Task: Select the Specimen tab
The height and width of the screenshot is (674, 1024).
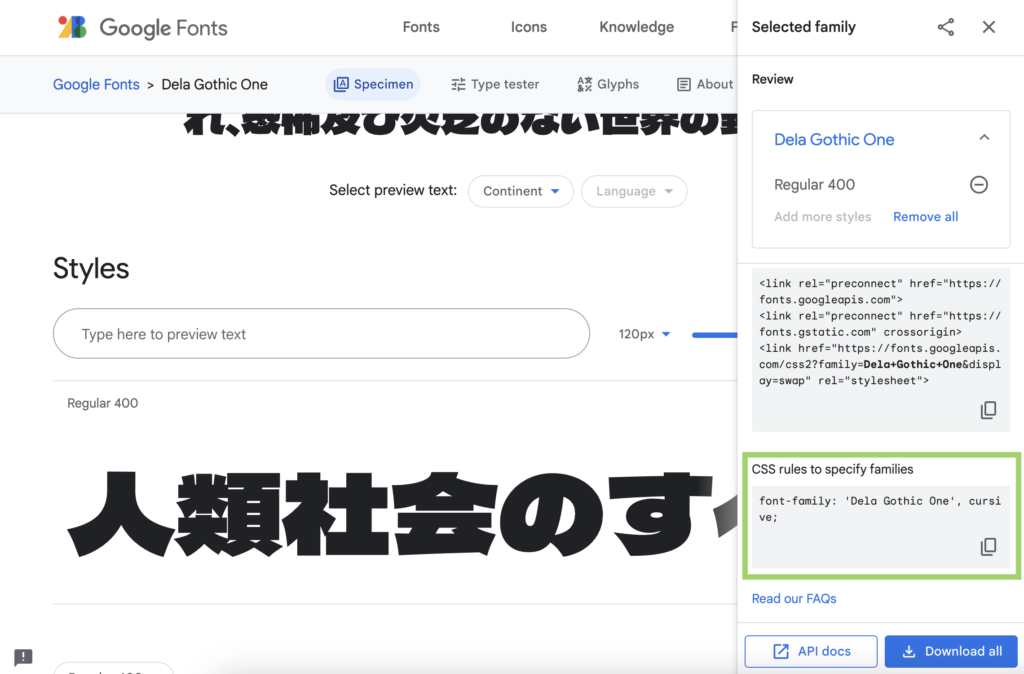Action: 373,84
